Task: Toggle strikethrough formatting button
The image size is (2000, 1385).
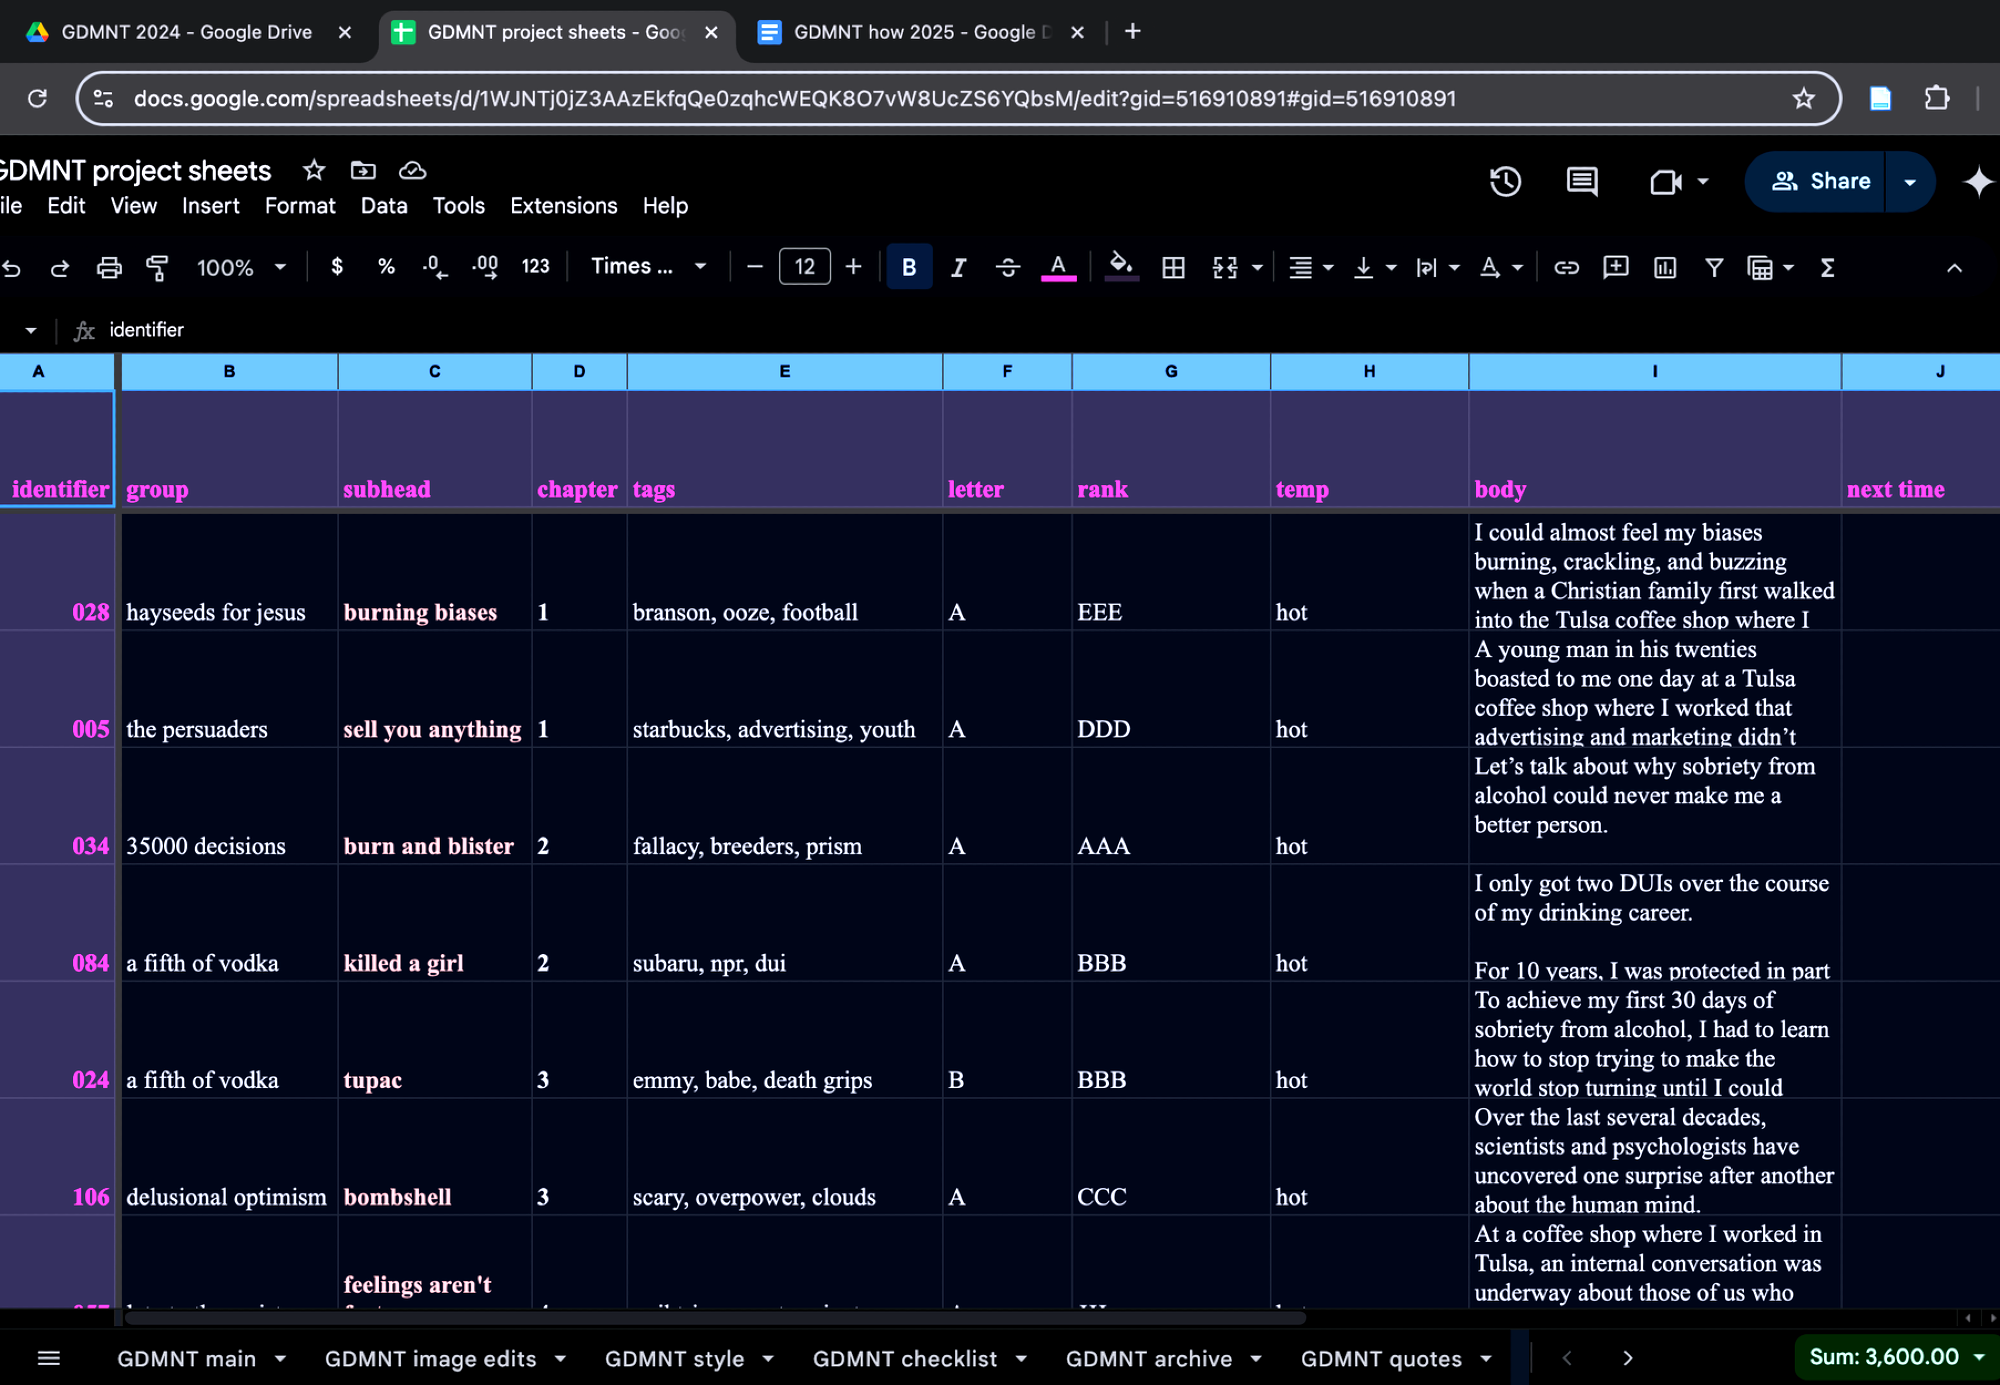Action: tap(1008, 267)
